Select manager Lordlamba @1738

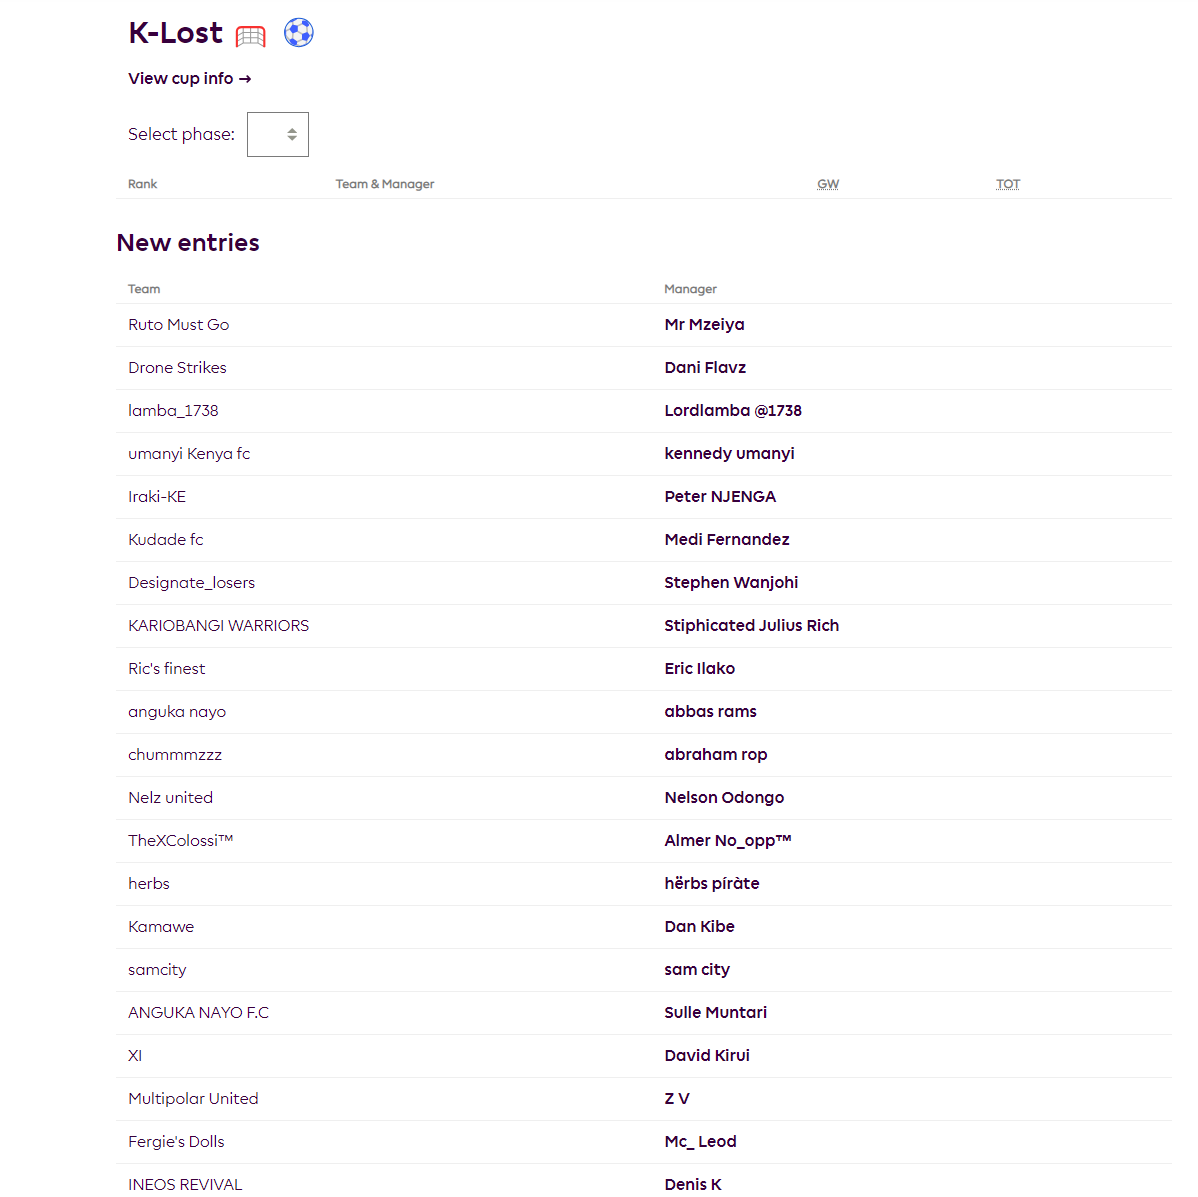click(x=733, y=410)
